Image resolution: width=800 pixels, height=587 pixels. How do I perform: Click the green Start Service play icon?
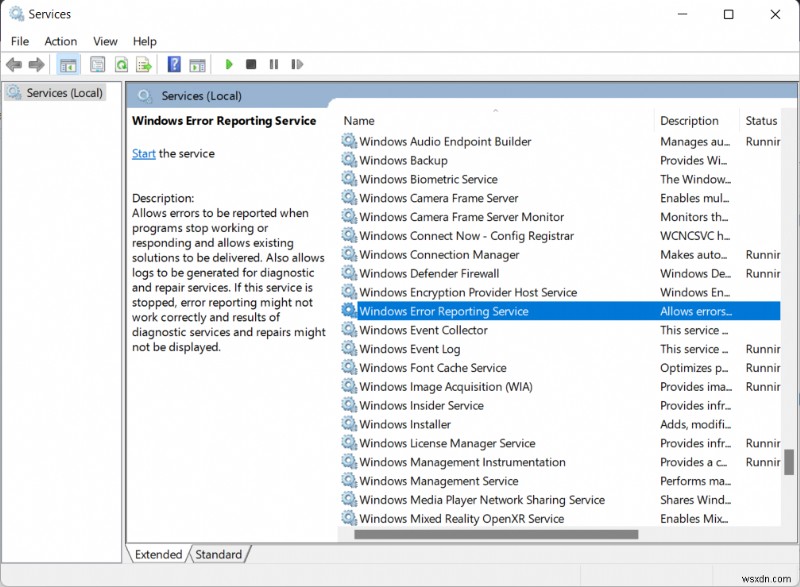[229, 64]
